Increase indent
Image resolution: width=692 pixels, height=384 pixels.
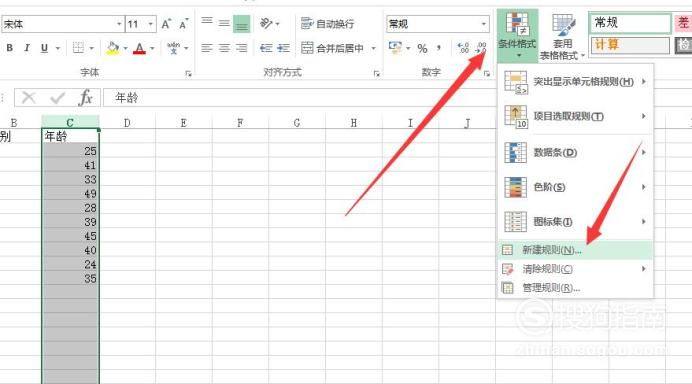pos(283,48)
